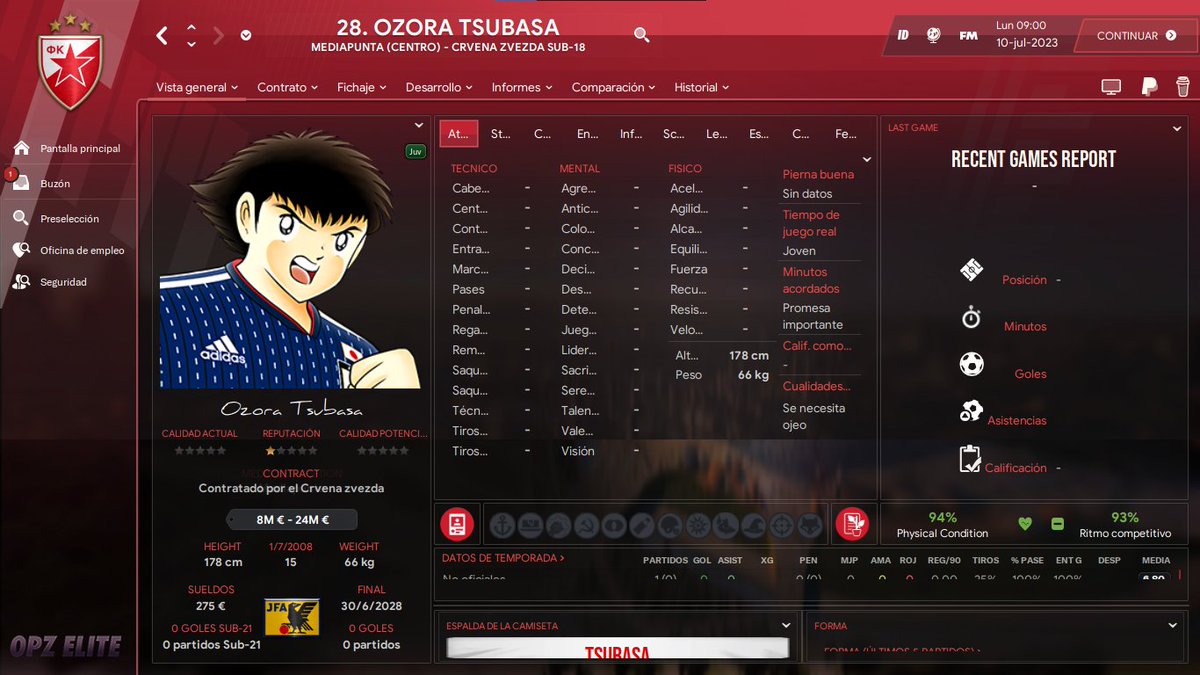This screenshot has width=1200, height=675.
Task: Click the 8M € - 24M € value pill
Action: tap(292, 520)
